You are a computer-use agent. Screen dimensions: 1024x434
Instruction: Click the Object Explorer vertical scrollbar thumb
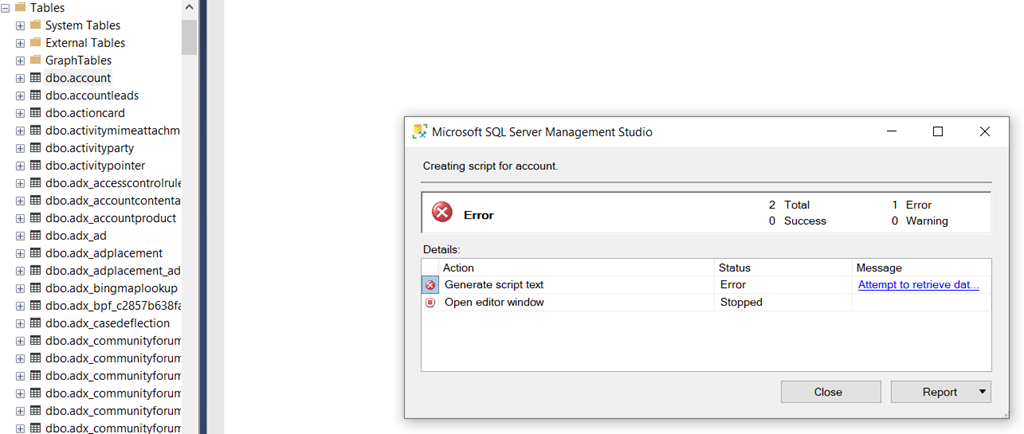point(189,37)
